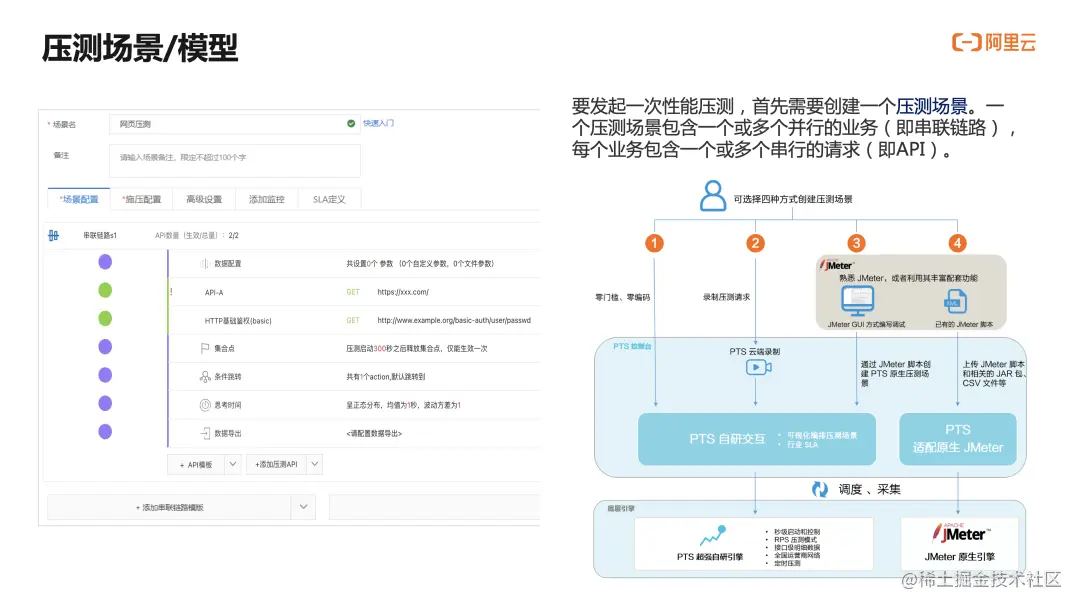Image resolution: width=1080 pixels, height=608 pixels.
Task: Click the JMeter 原生引擎 logo
Action: [x=962, y=534]
